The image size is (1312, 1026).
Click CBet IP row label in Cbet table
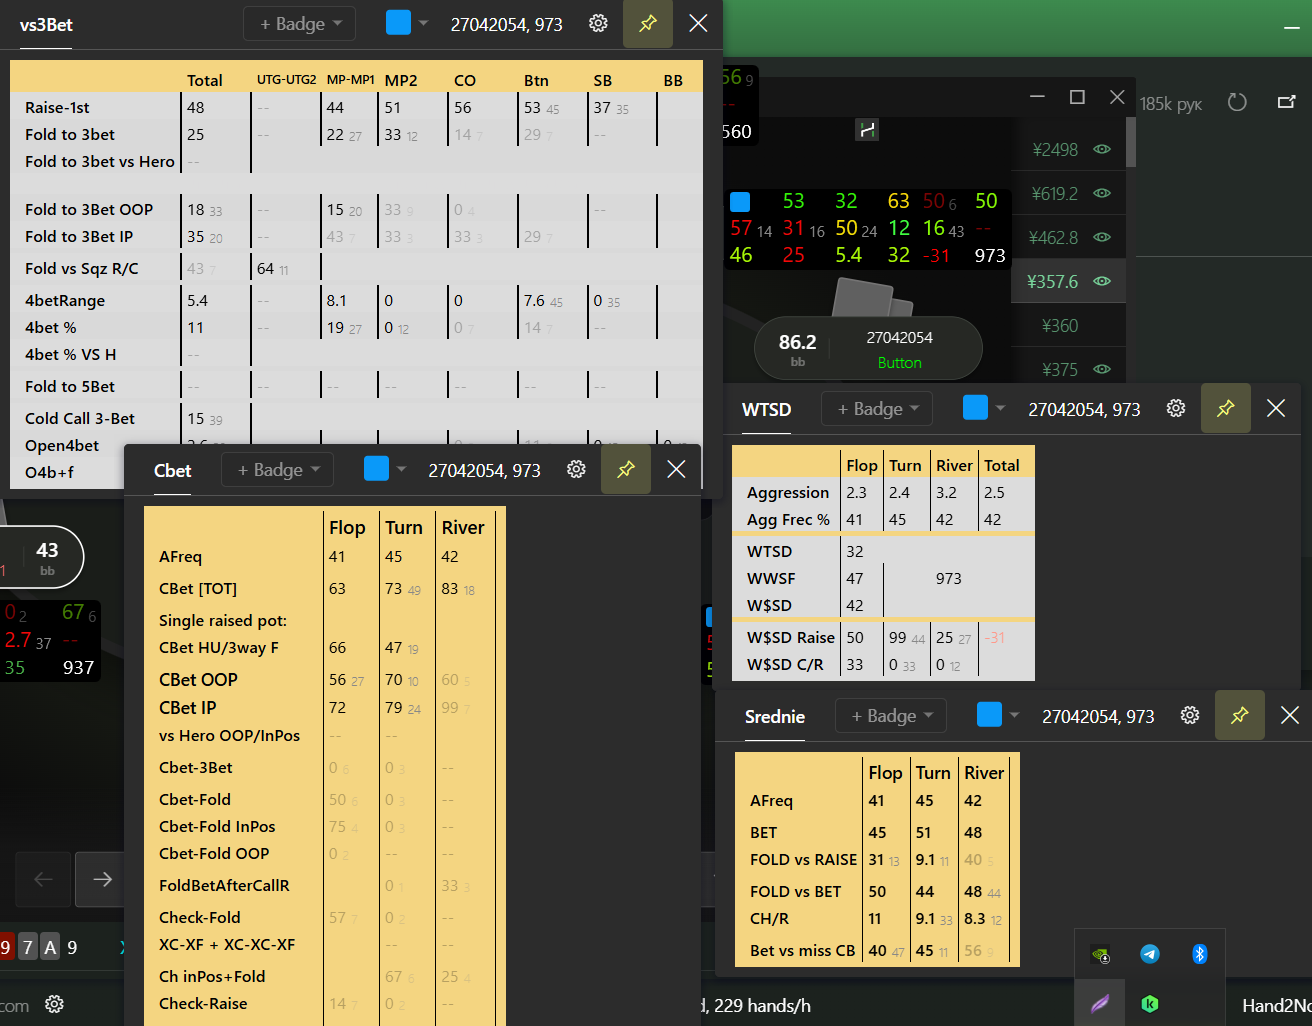point(187,707)
